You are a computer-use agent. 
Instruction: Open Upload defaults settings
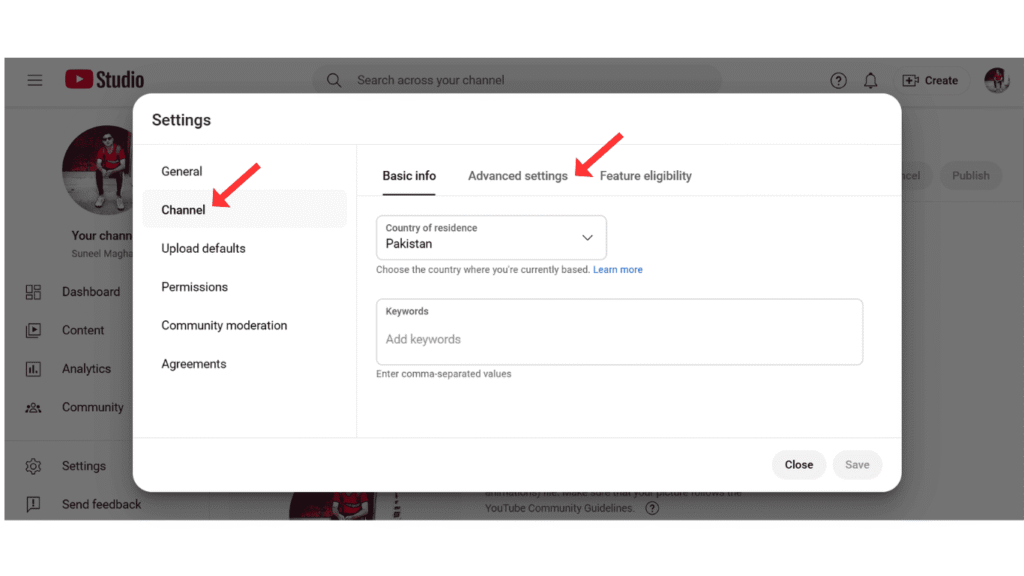point(203,248)
